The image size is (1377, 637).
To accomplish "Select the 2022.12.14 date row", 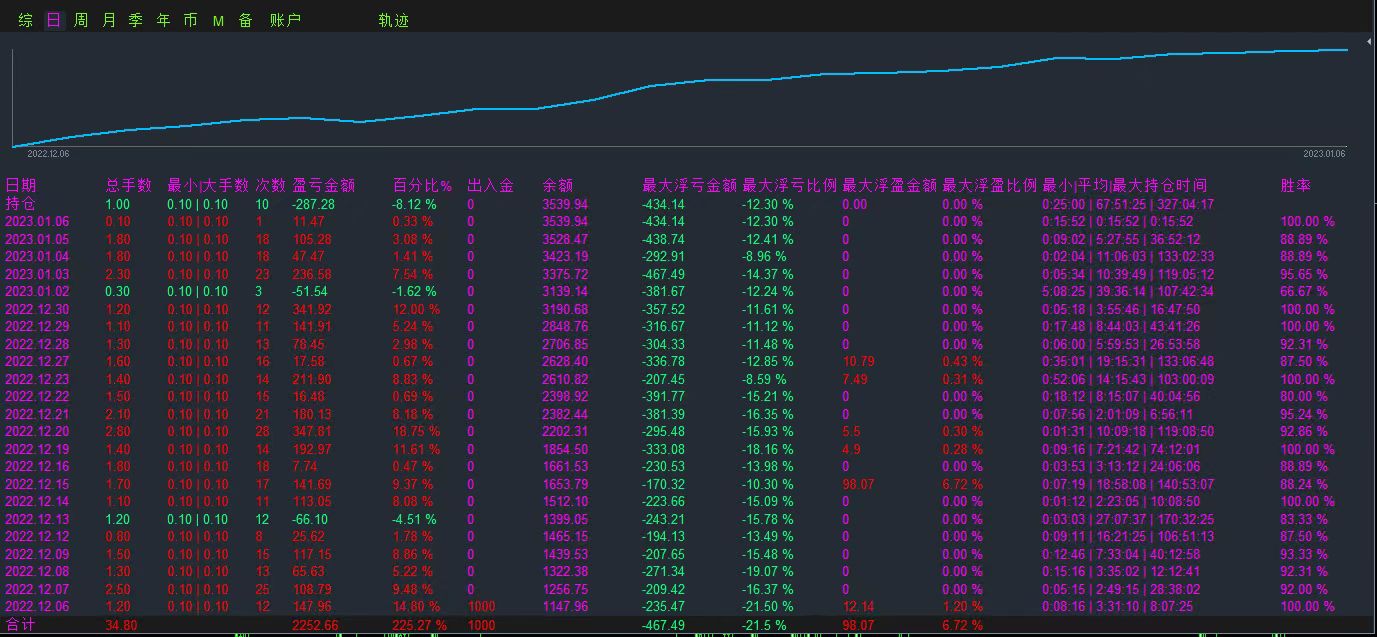I will pos(37,502).
